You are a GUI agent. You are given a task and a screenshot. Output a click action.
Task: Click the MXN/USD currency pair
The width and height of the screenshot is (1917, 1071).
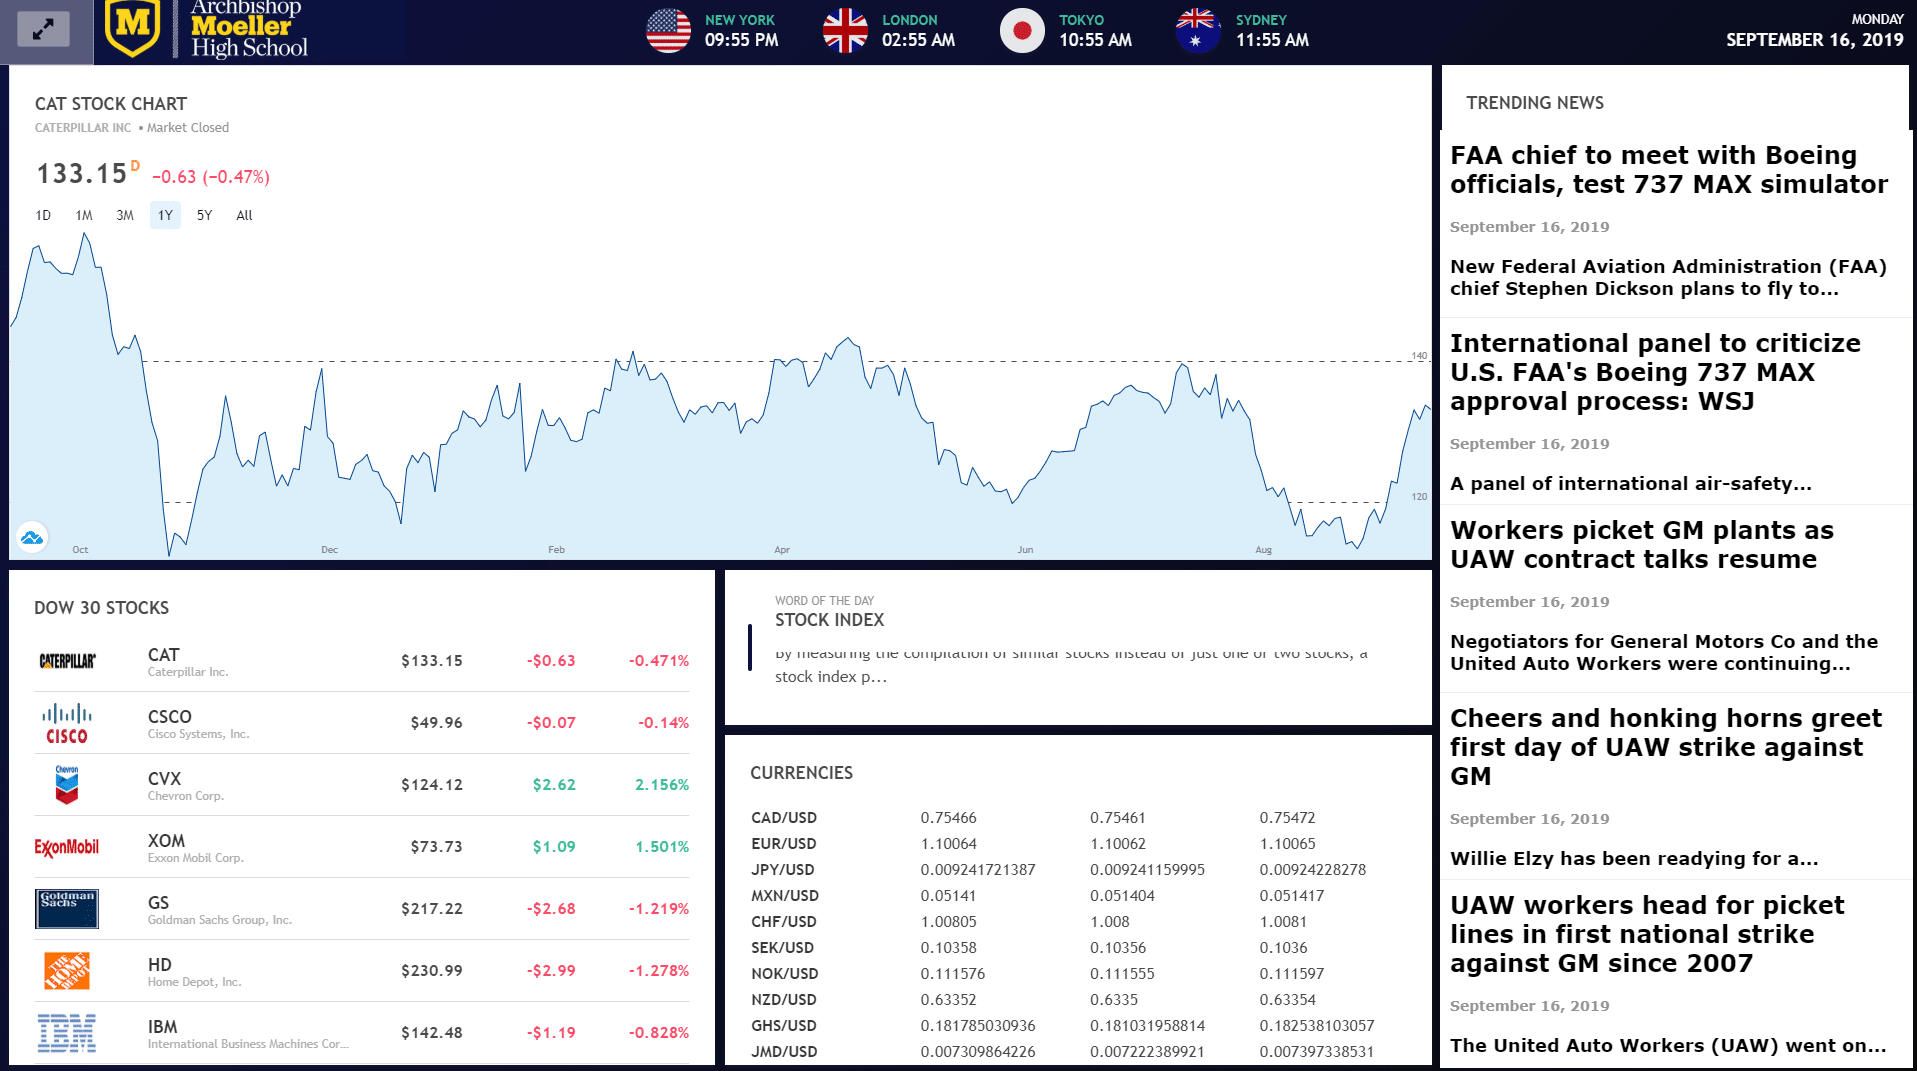785,896
